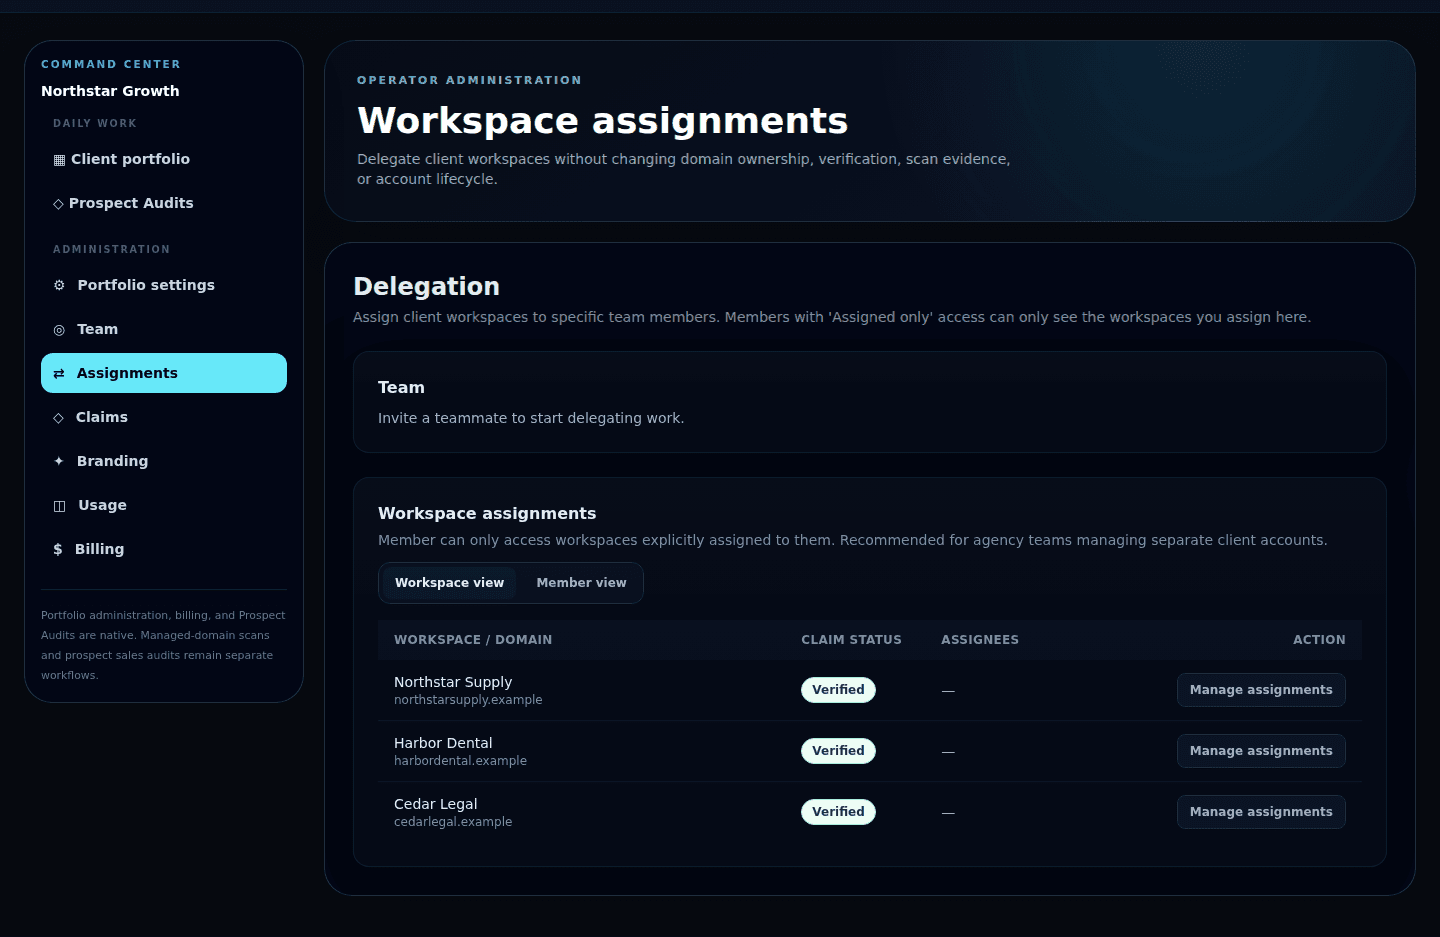Click the diamond icon beside Claims
1440x937 pixels.
click(58, 418)
